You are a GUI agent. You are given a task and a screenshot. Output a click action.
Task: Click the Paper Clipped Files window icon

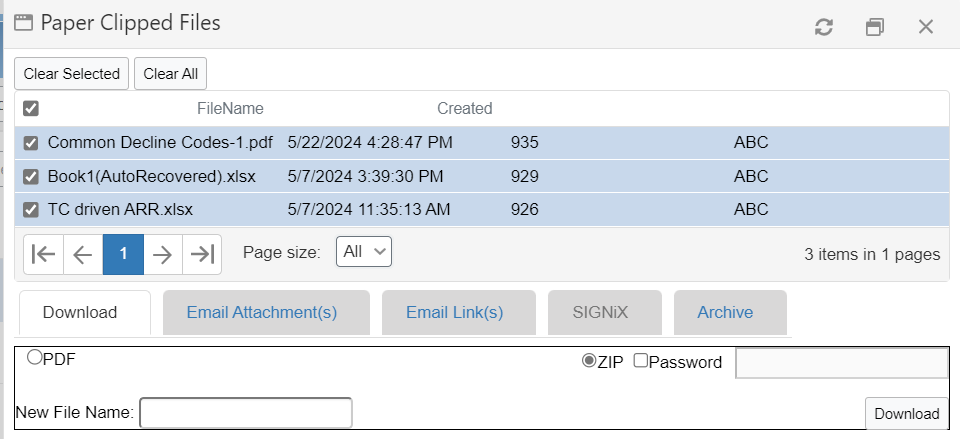(x=24, y=22)
